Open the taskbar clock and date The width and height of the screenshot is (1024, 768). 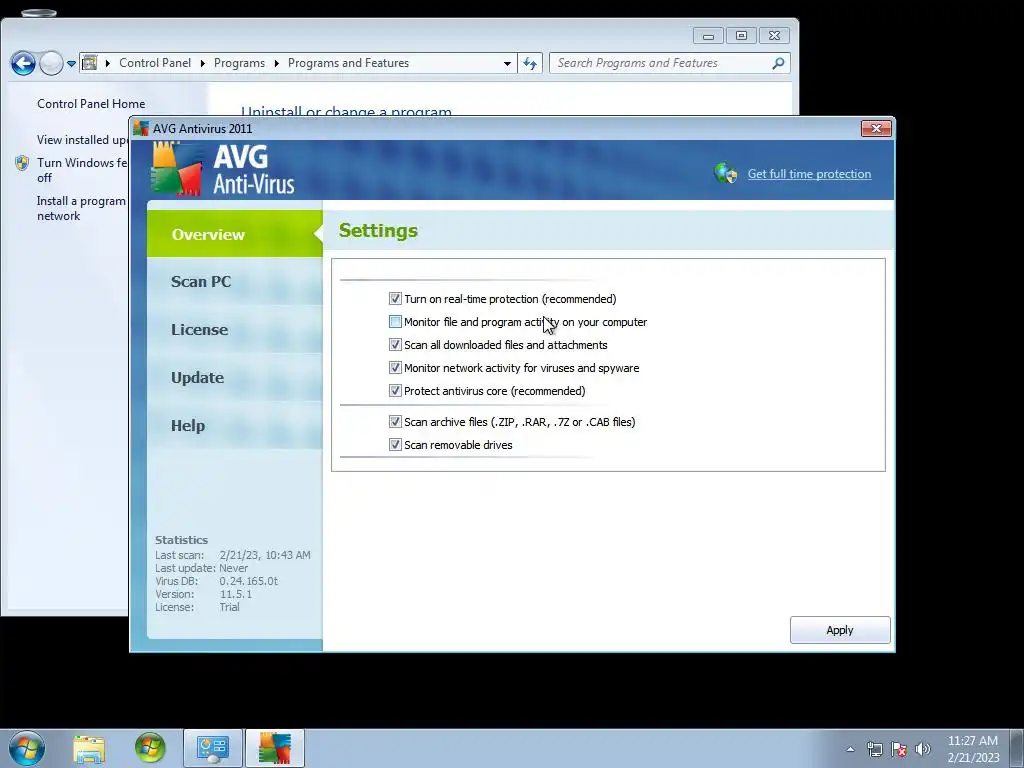click(973, 749)
